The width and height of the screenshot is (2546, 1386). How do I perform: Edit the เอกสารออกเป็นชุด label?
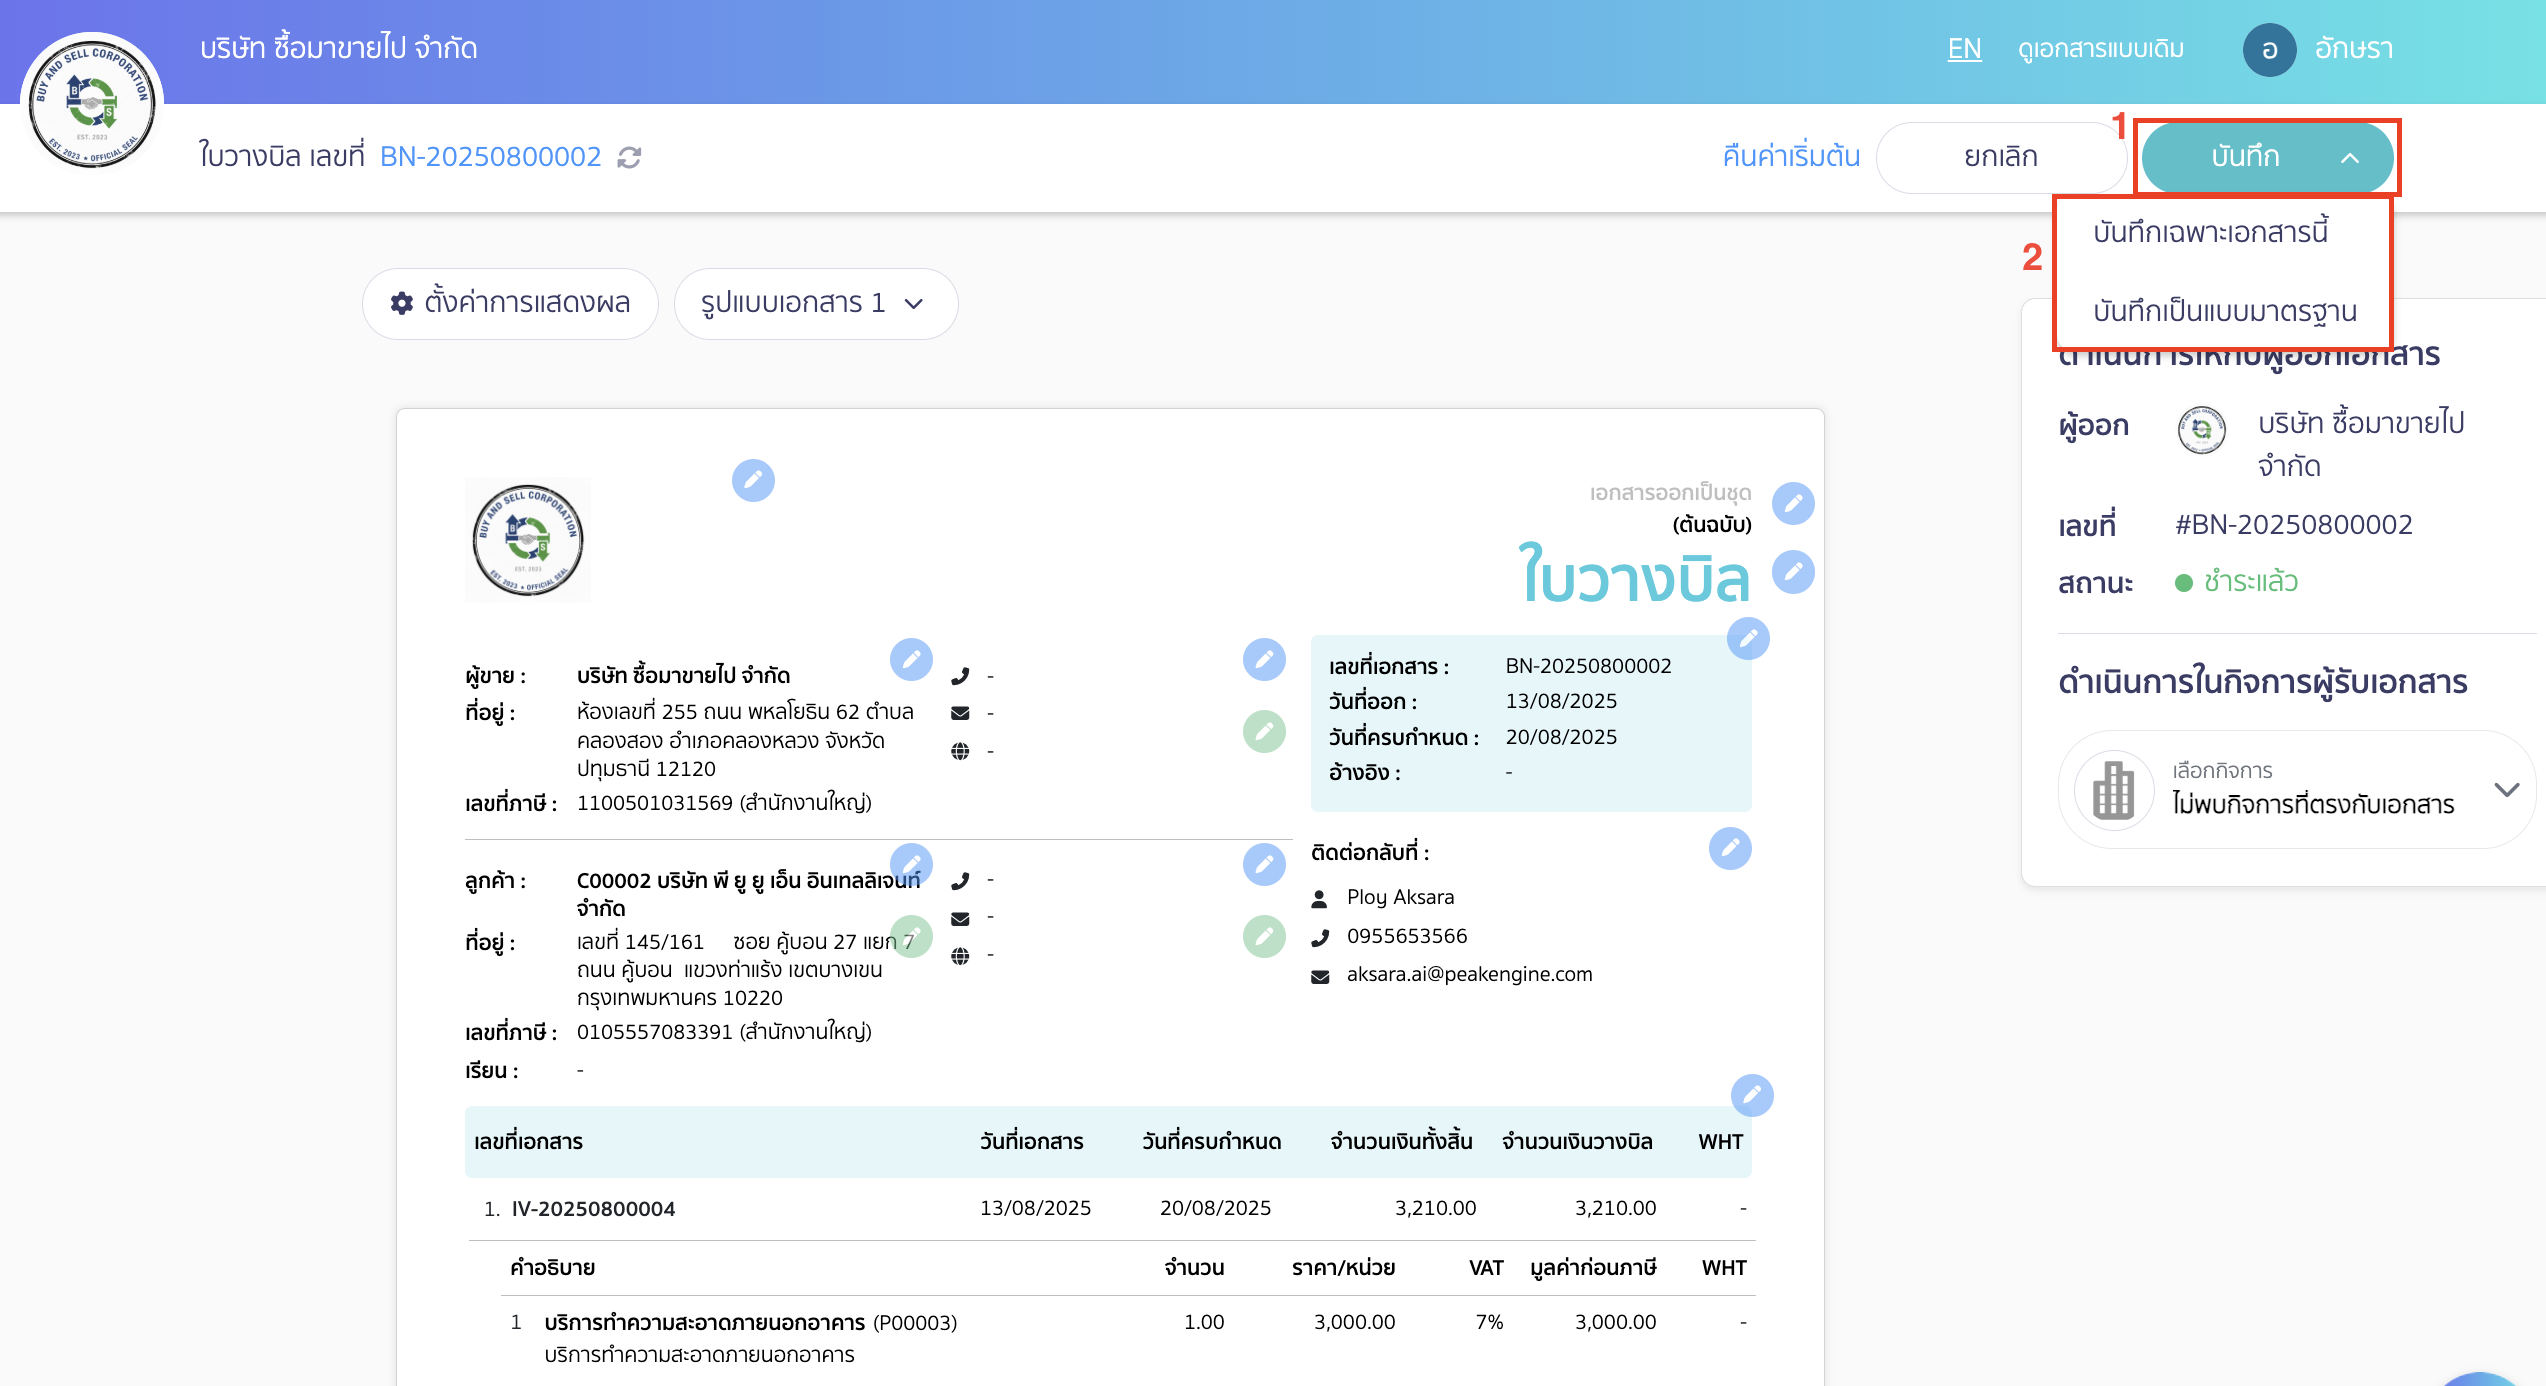tap(1793, 503)
